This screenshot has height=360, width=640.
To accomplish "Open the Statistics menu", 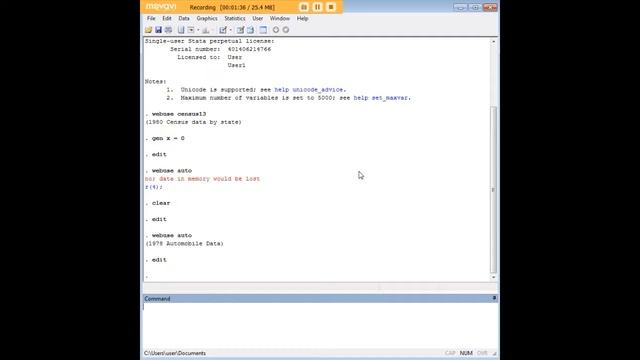I will coord(235,18).
